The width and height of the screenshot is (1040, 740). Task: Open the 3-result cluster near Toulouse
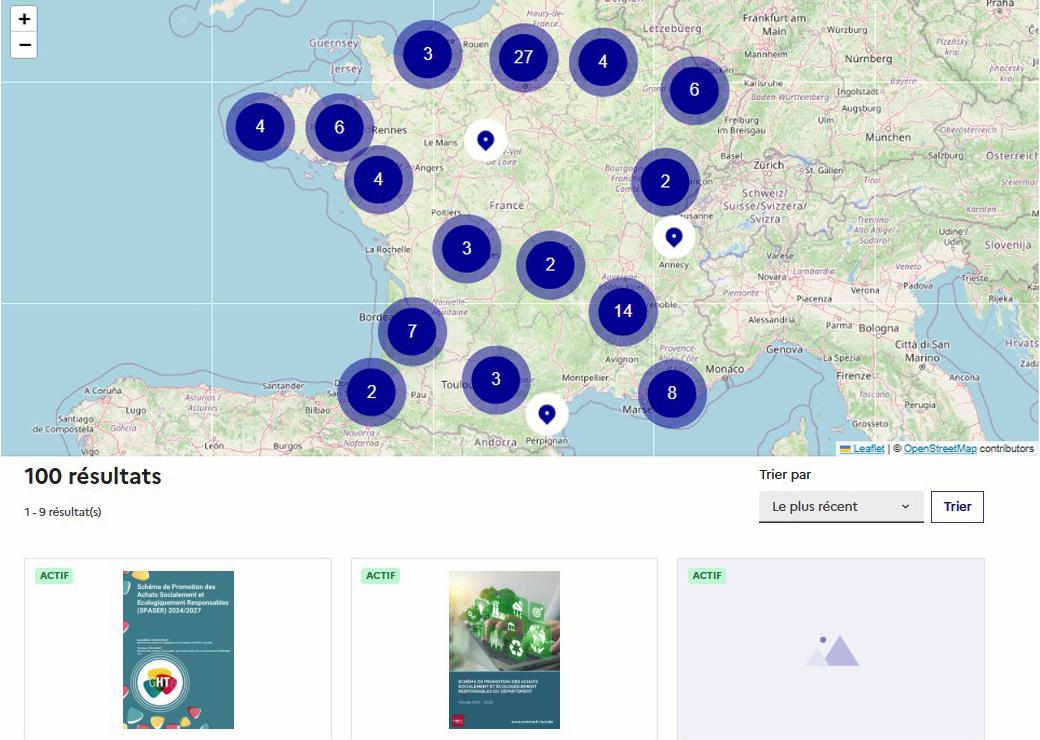(x=495, y=379)
